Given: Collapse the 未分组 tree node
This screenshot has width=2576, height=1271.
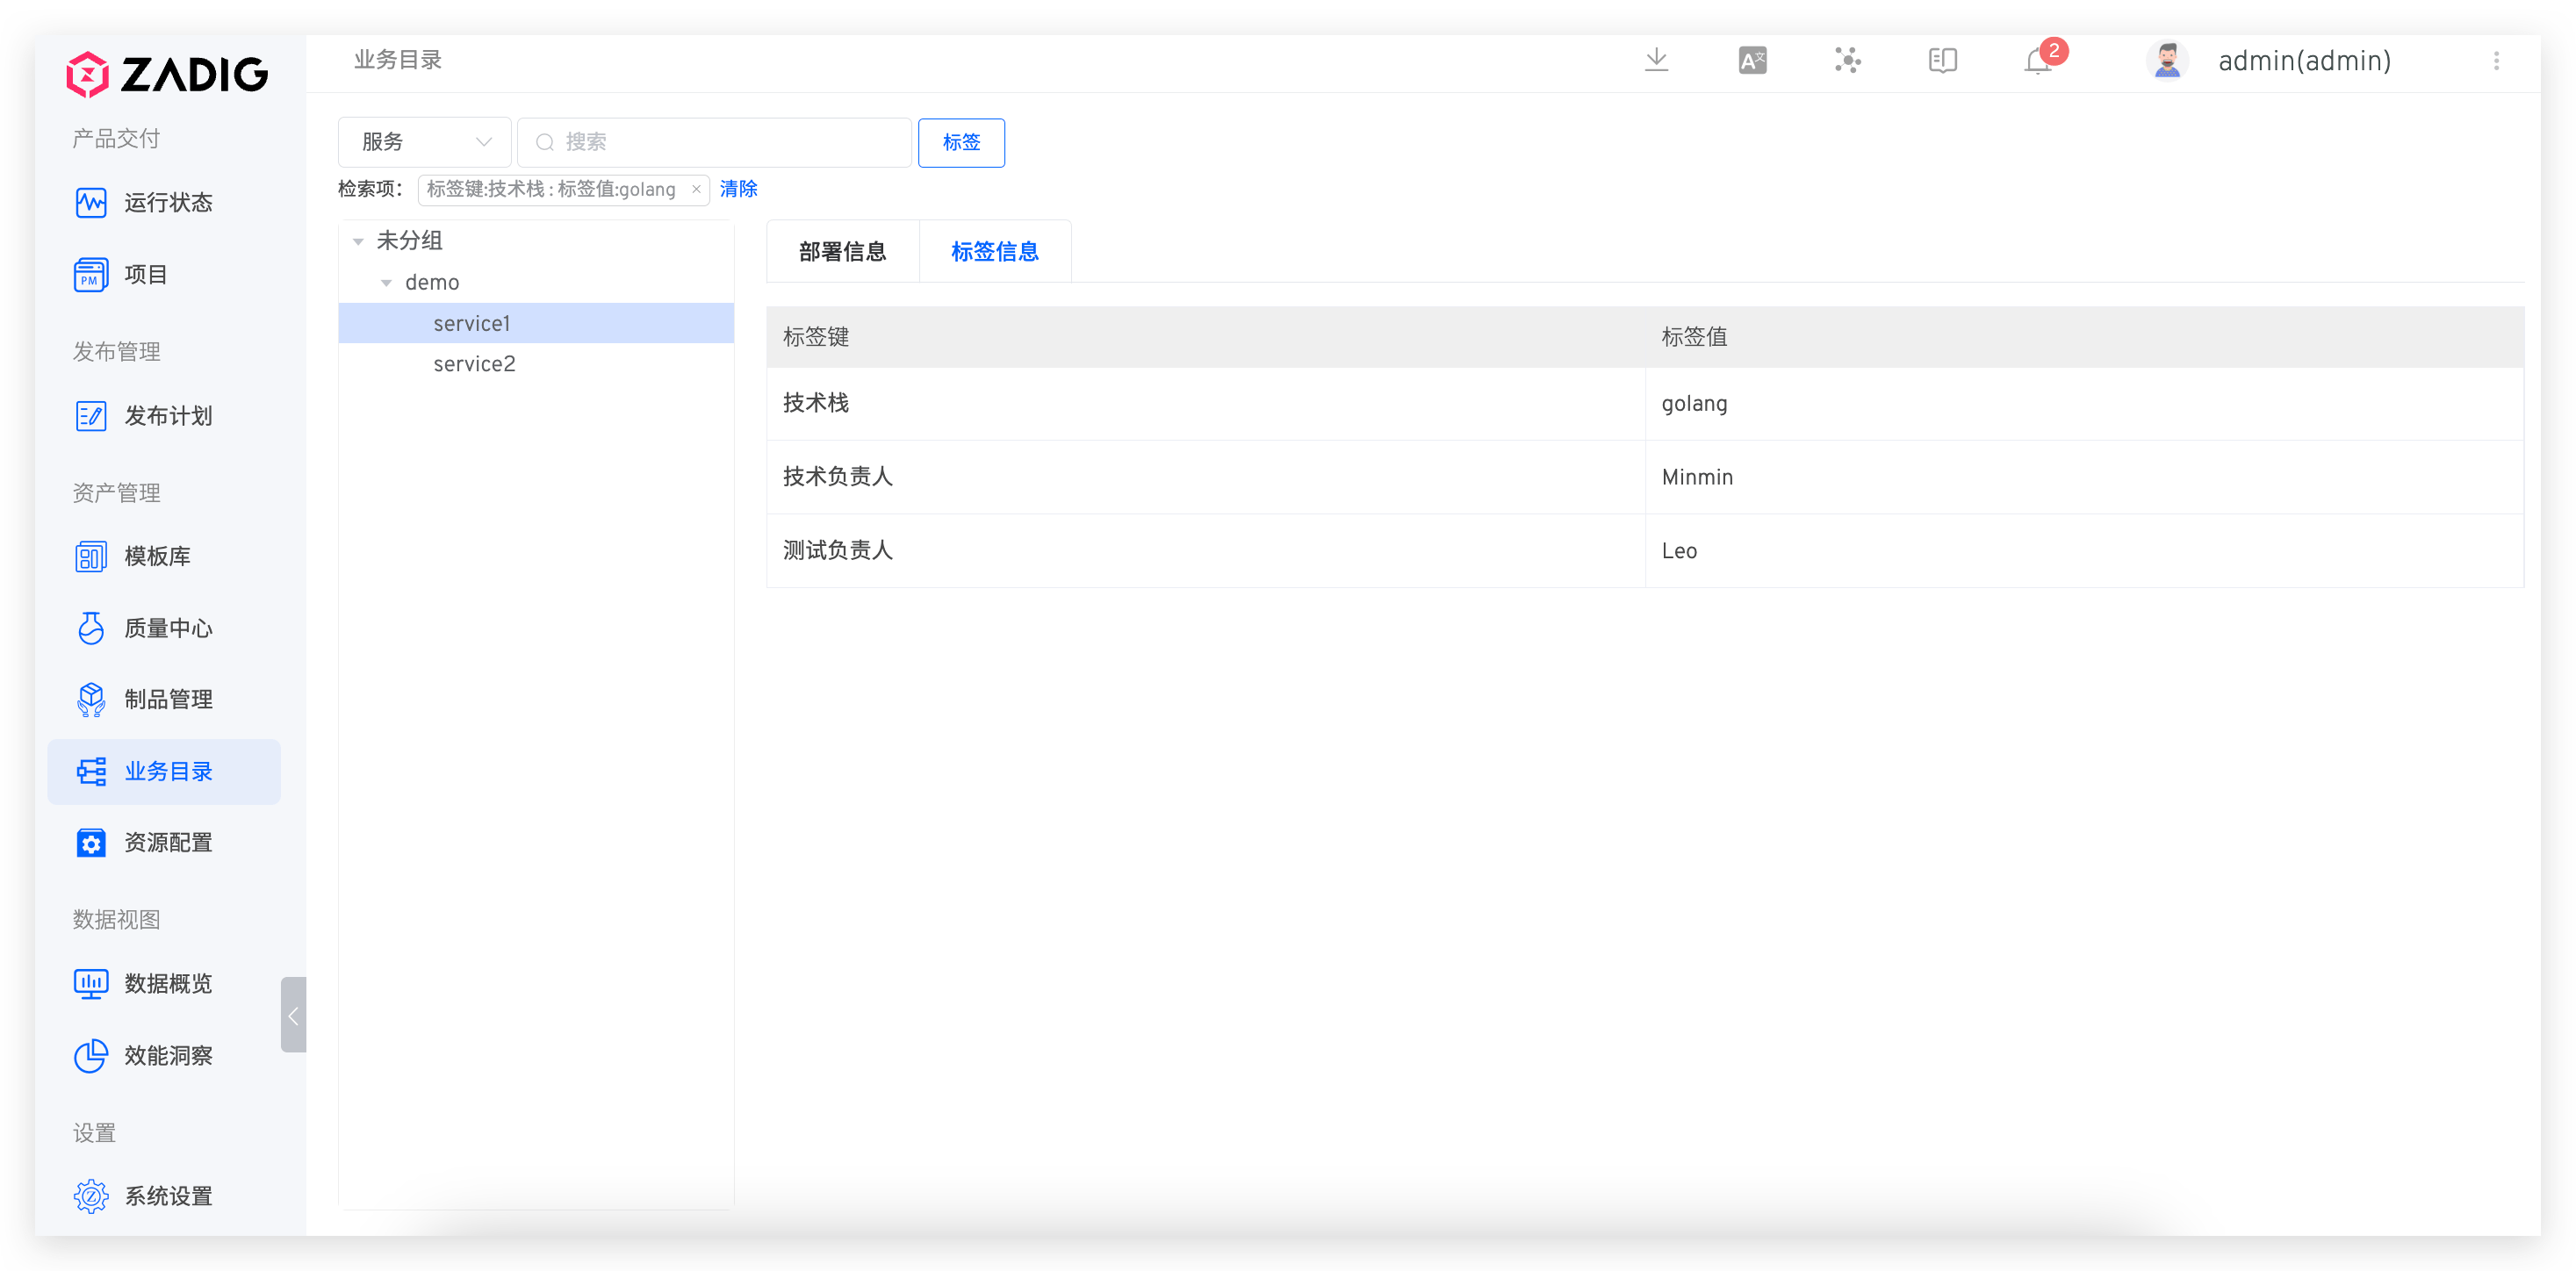Looking at the screenshot, I should 358,241.
